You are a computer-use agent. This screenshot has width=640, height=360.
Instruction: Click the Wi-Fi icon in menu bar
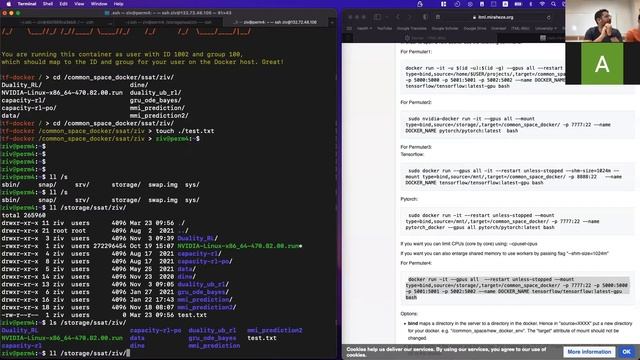pyautogui.click(x=542, y=4)
